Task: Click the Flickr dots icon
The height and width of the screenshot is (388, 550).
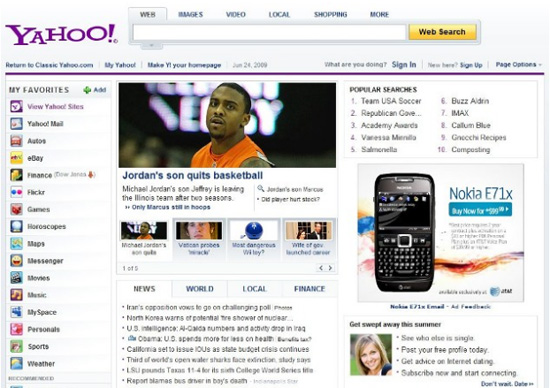Action: point(16,192)
